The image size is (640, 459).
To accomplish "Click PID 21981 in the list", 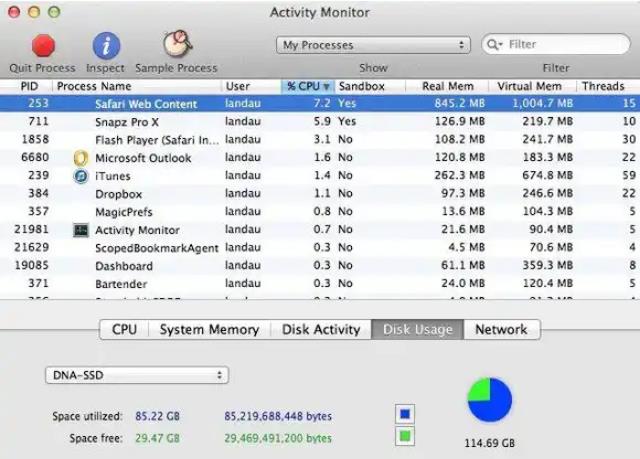I will [31, 229].
